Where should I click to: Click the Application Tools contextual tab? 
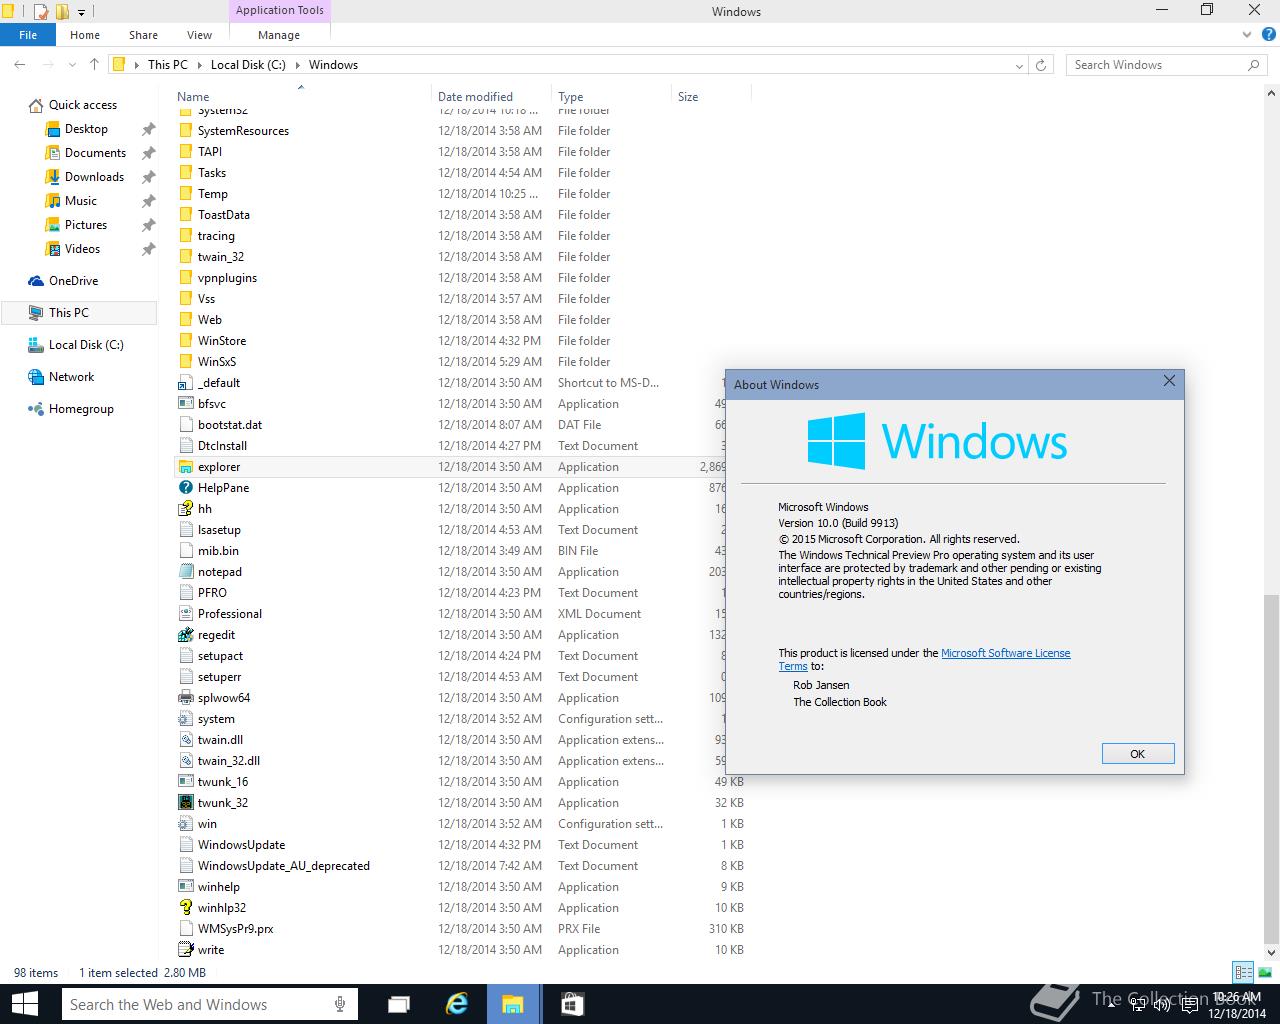point(279,11)
